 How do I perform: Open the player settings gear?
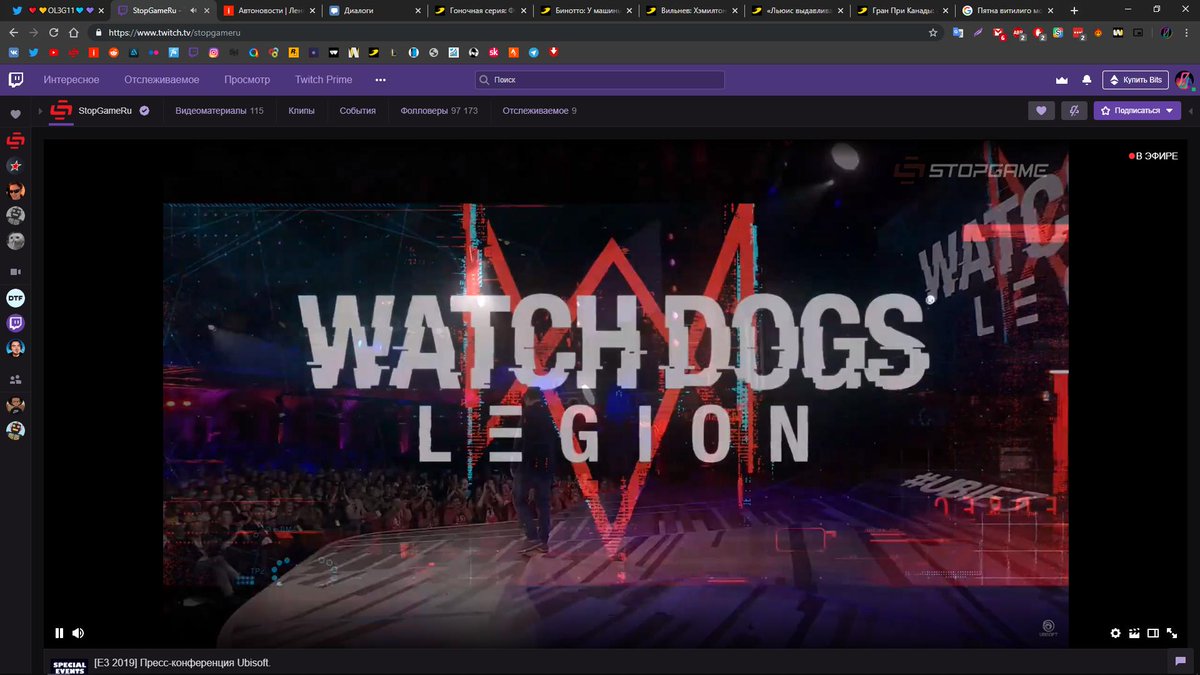pos(1116,632)
